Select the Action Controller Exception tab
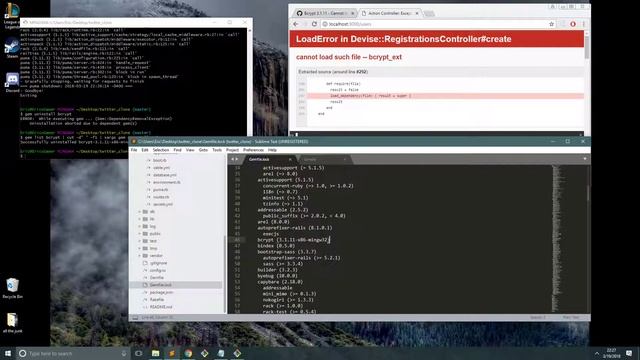The height and width of the screenshot is (360, 640). click(x=389, y=13)
